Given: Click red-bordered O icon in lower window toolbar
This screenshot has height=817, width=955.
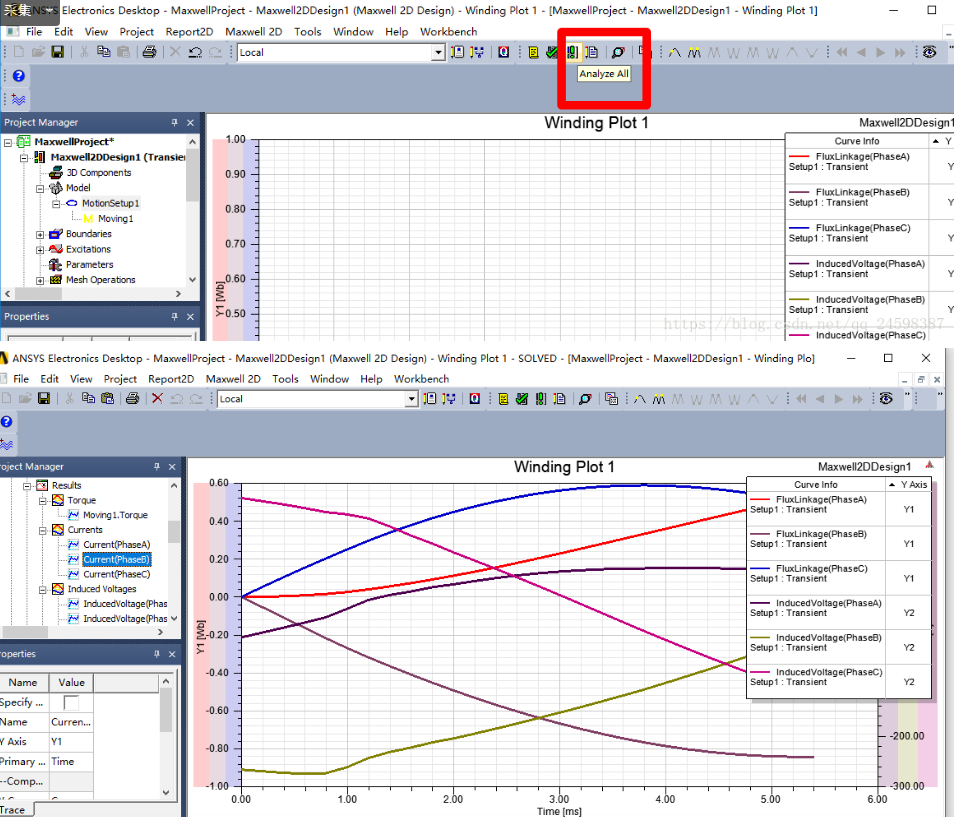Looking at the screenshot, I should 474,398.
